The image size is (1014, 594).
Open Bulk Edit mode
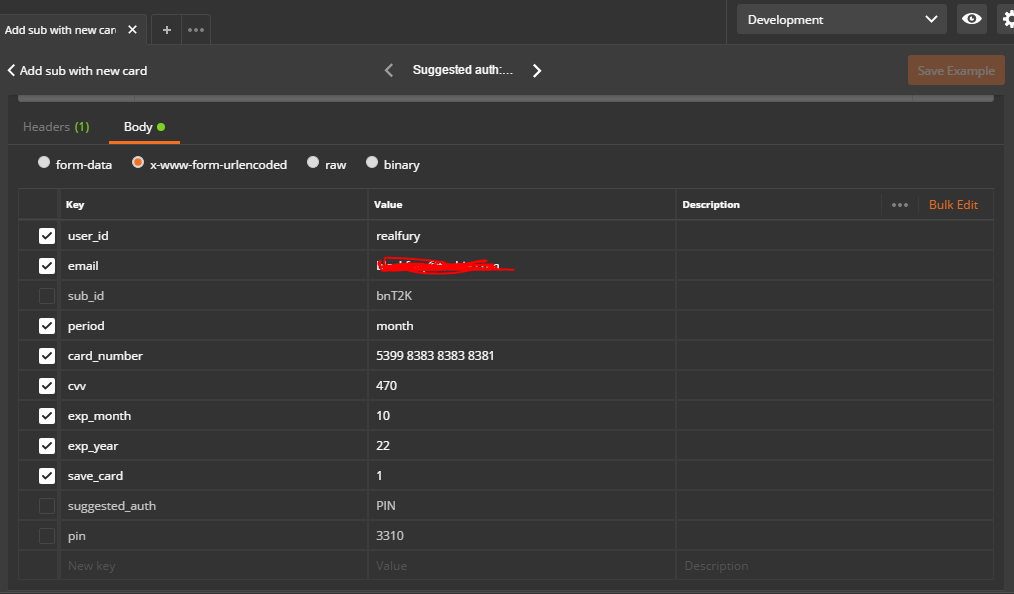point(953,204)
